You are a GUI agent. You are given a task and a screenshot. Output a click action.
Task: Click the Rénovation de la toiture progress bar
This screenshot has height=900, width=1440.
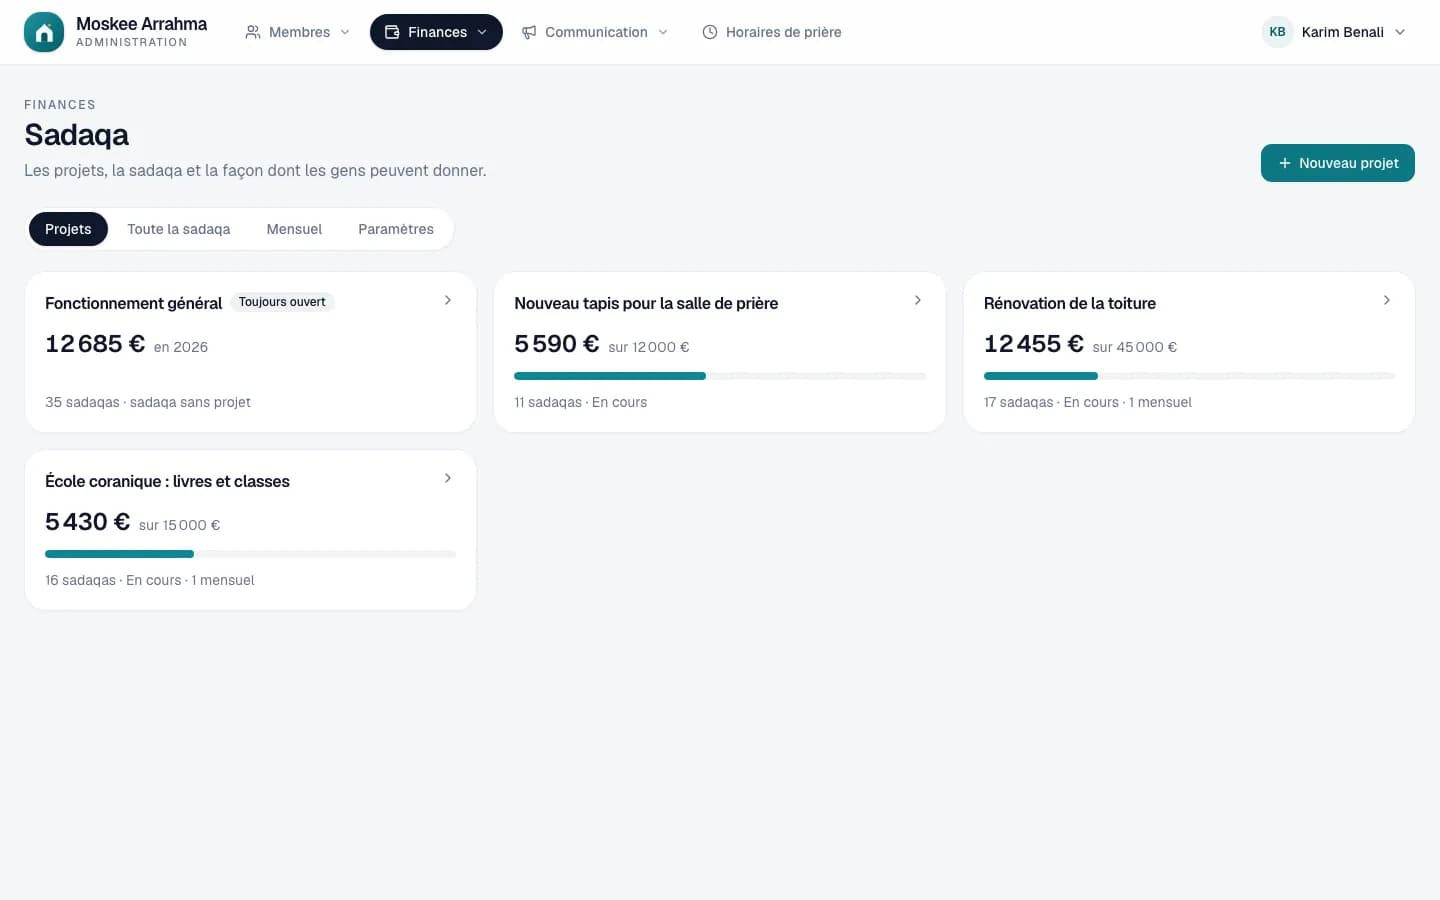click(x=1189, y=376)
